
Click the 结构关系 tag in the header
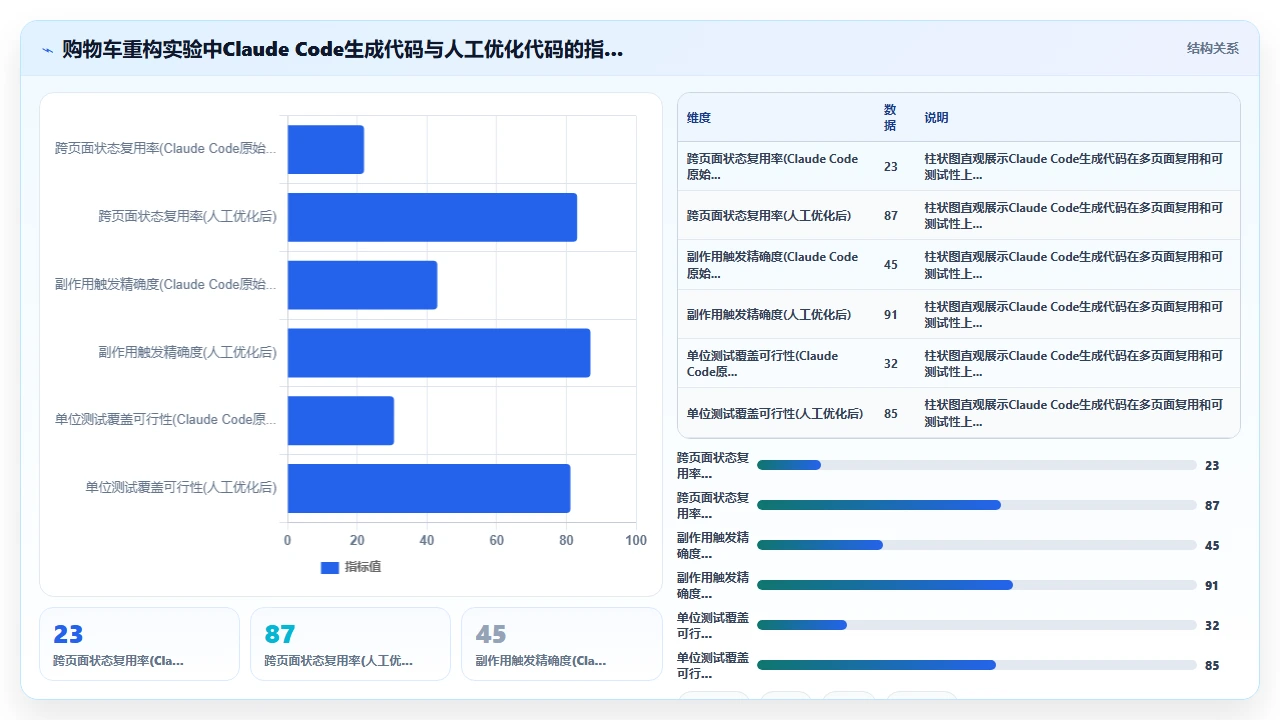(x=1213, y=48)
